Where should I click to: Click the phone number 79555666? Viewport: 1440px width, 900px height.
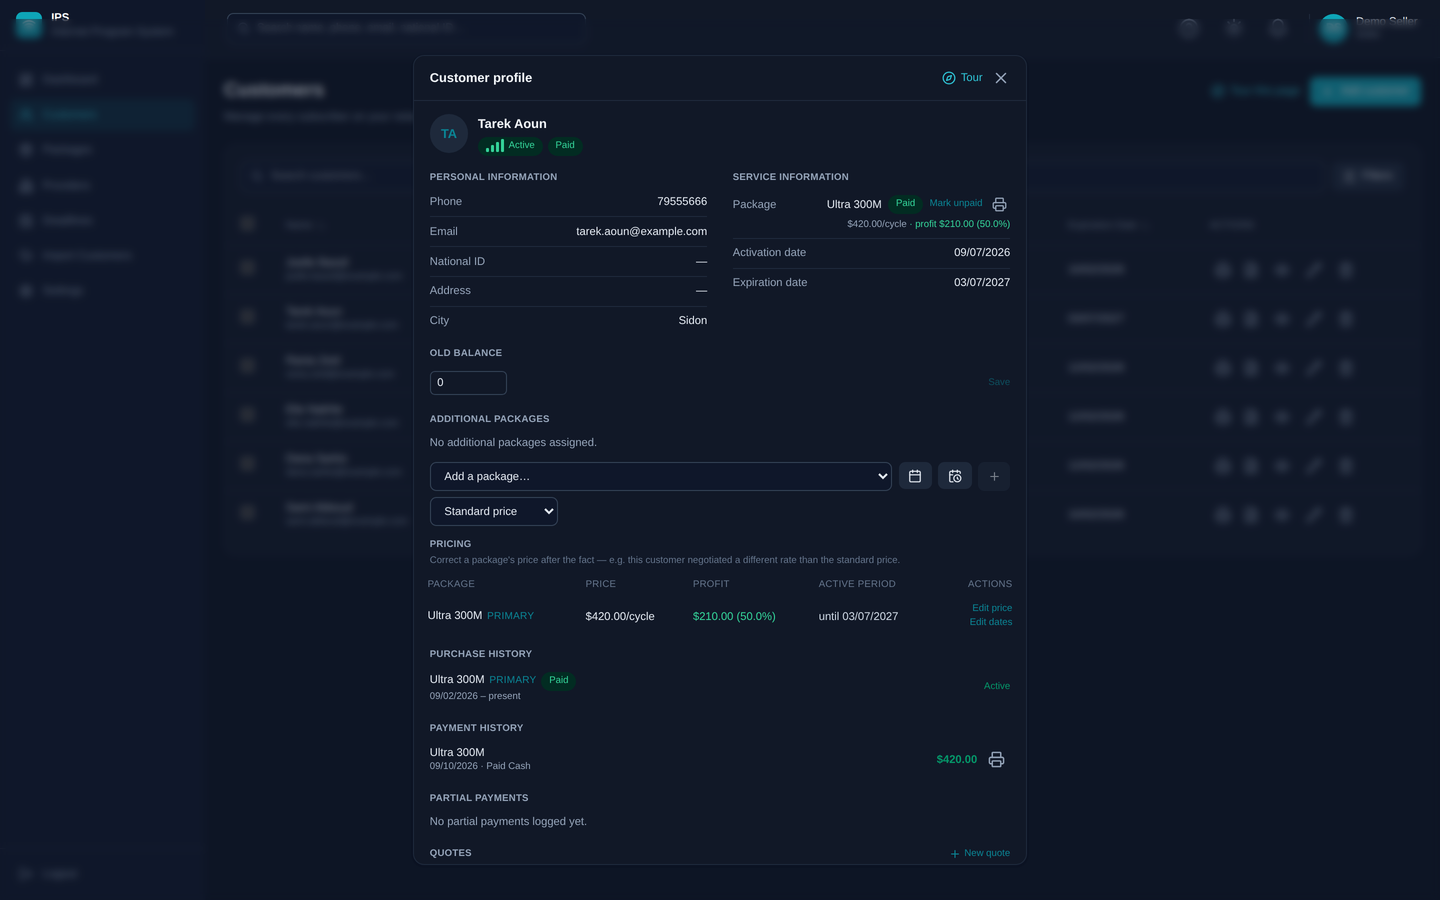[x=682, y=201]
